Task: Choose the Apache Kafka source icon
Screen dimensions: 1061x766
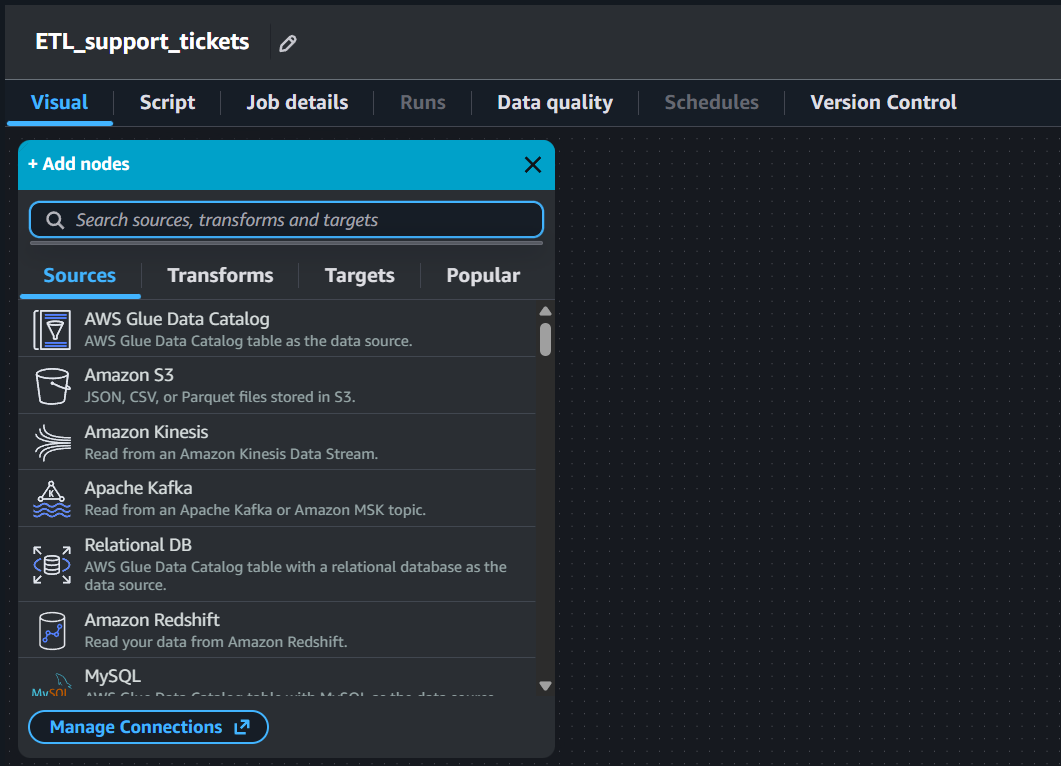Action: 52,498
